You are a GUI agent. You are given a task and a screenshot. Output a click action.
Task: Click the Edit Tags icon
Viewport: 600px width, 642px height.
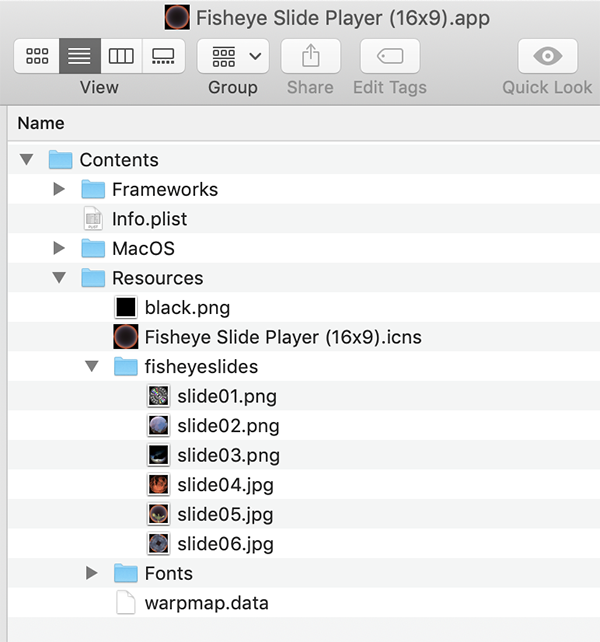(390, 56)
